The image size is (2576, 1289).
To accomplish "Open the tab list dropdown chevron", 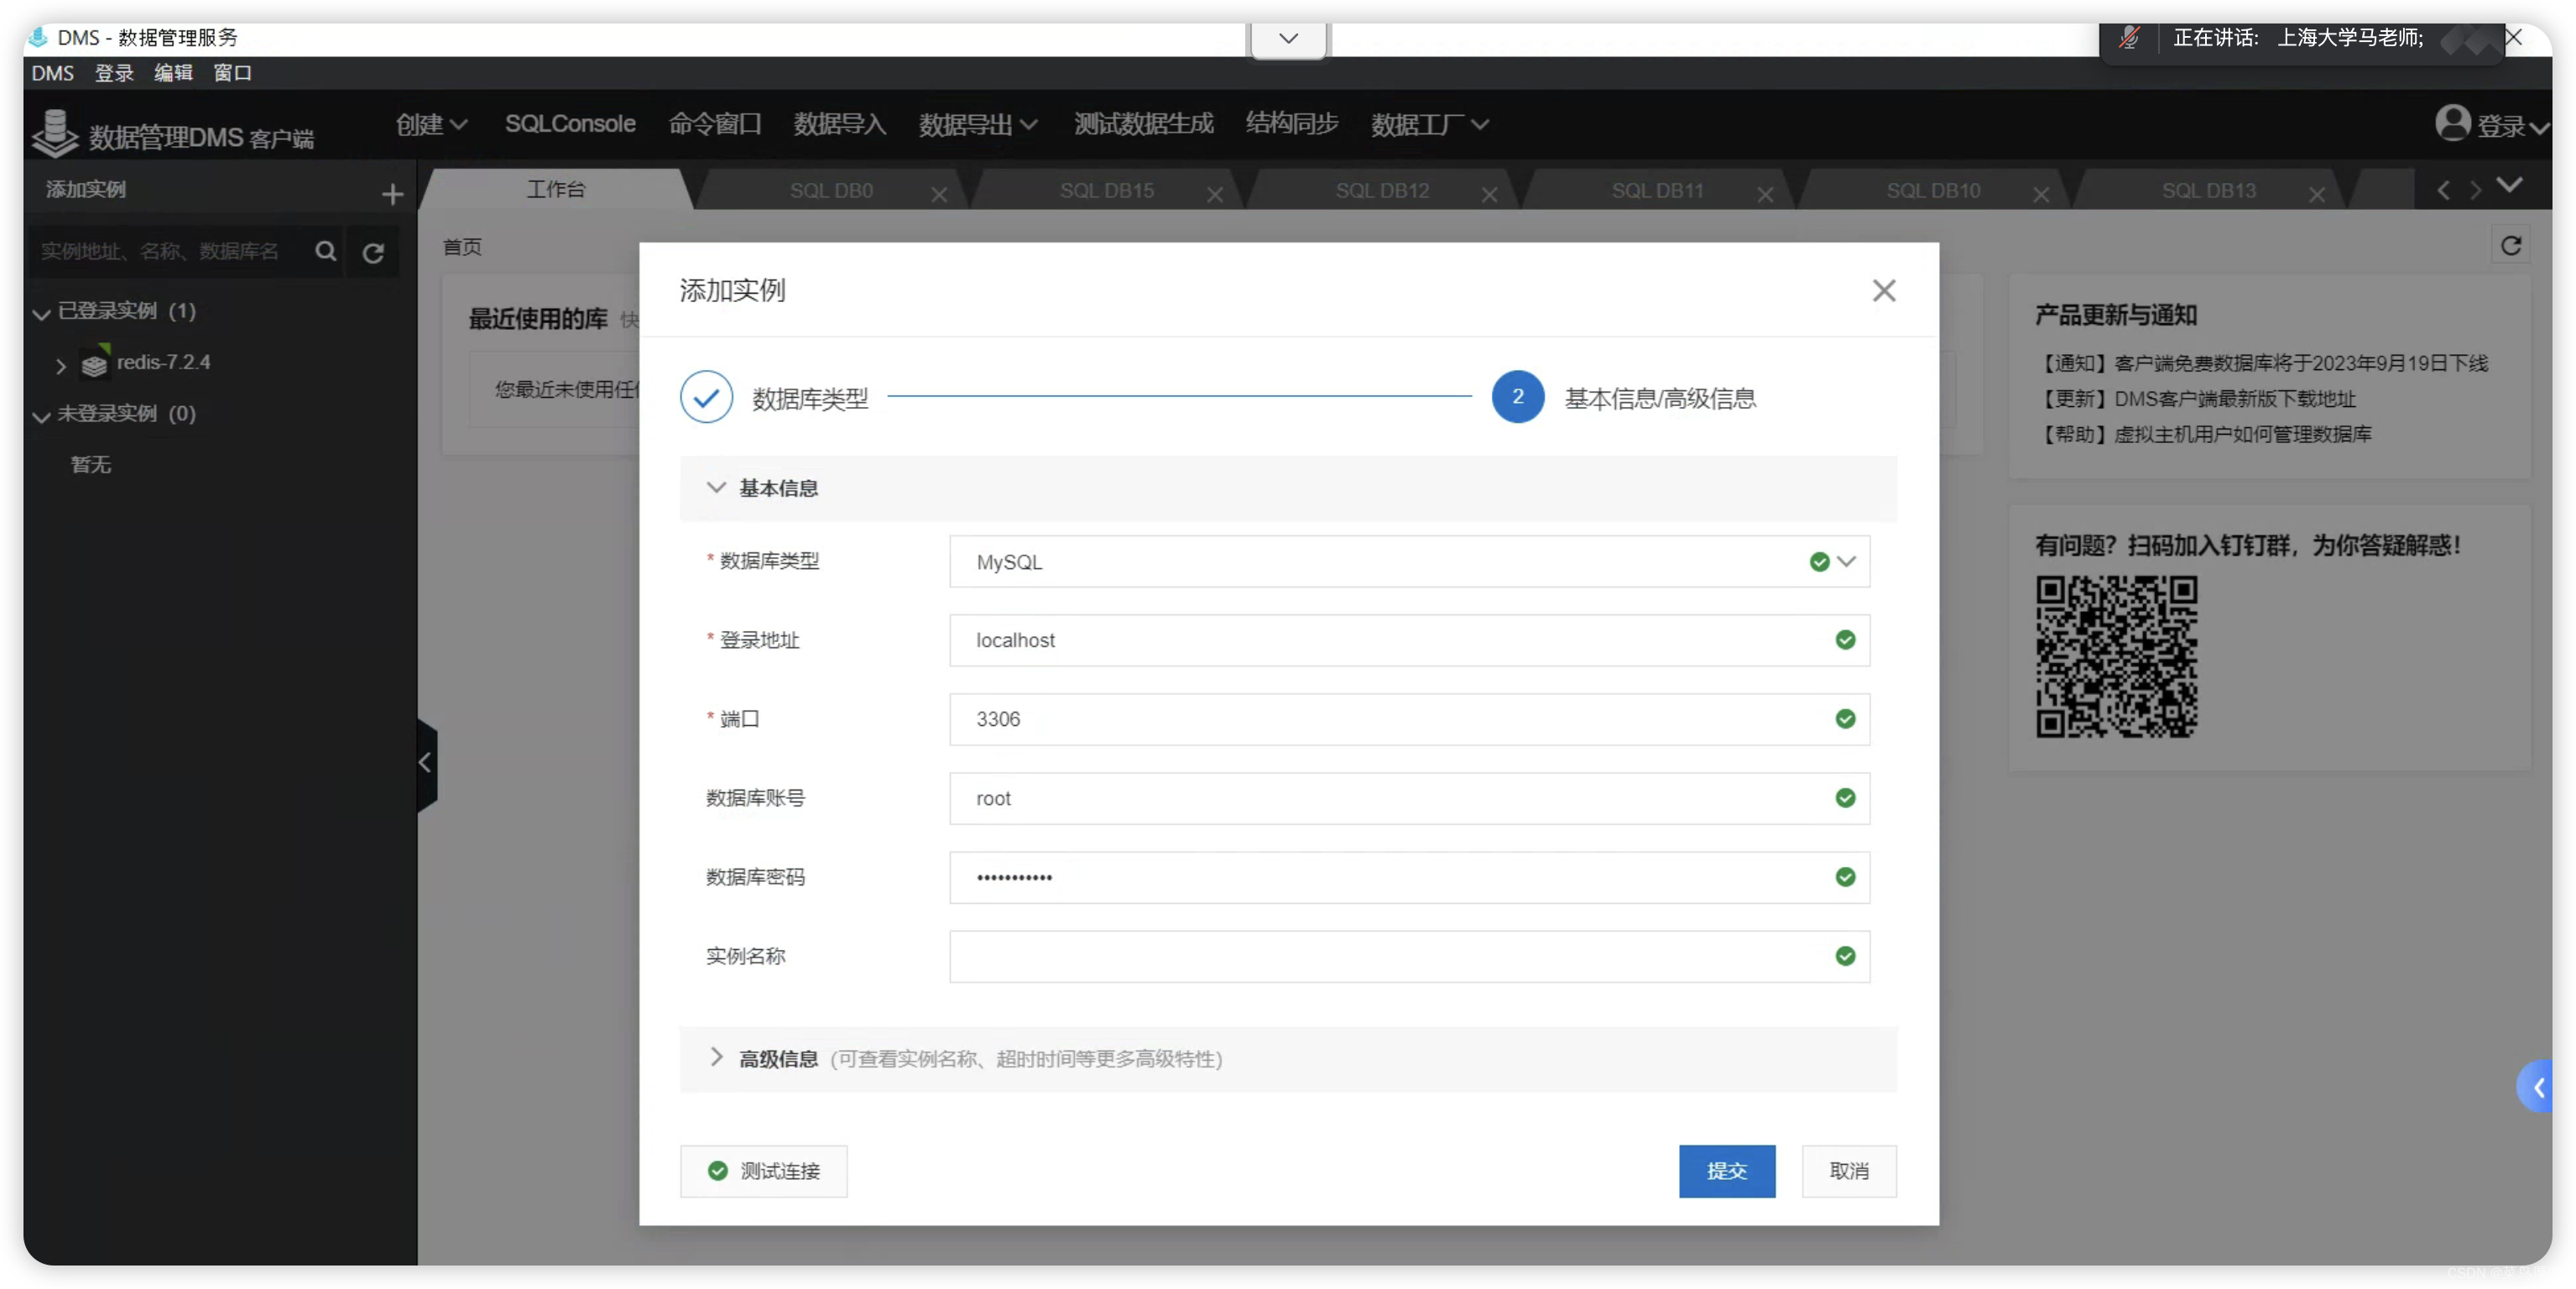I will 2509,185.
